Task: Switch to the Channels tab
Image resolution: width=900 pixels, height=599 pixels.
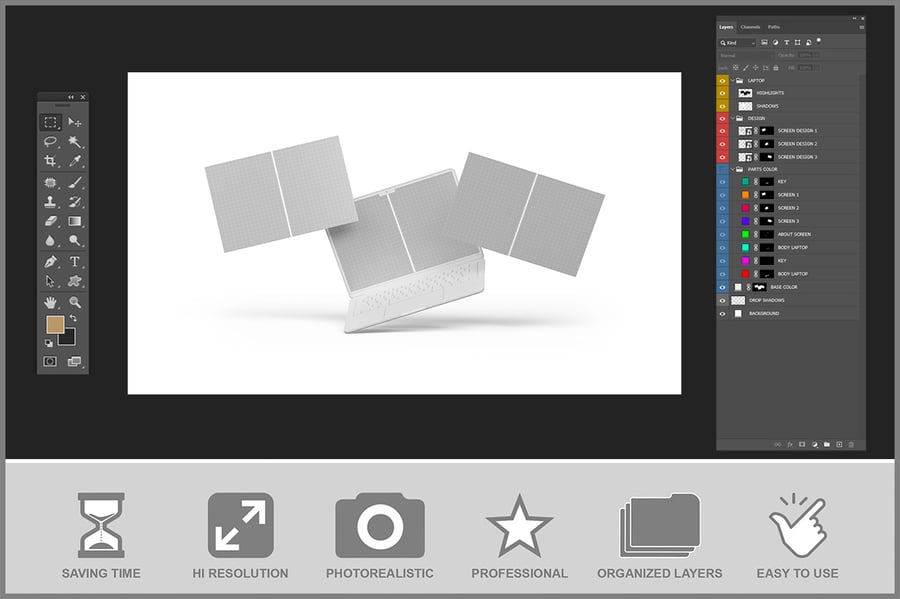Action: [x=750, y=27]
